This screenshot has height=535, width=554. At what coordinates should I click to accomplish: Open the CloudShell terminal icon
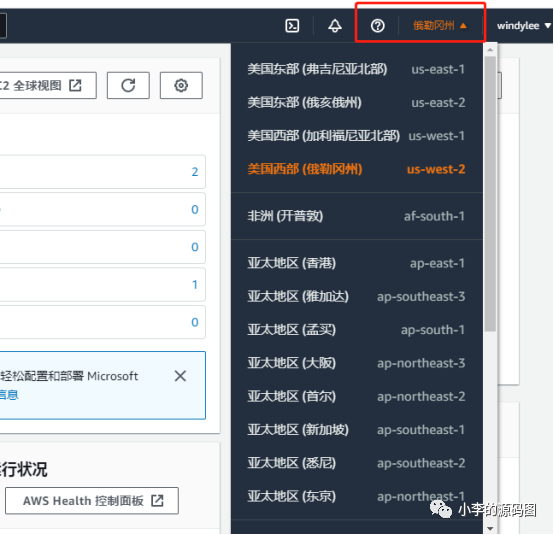coord(292,26)
